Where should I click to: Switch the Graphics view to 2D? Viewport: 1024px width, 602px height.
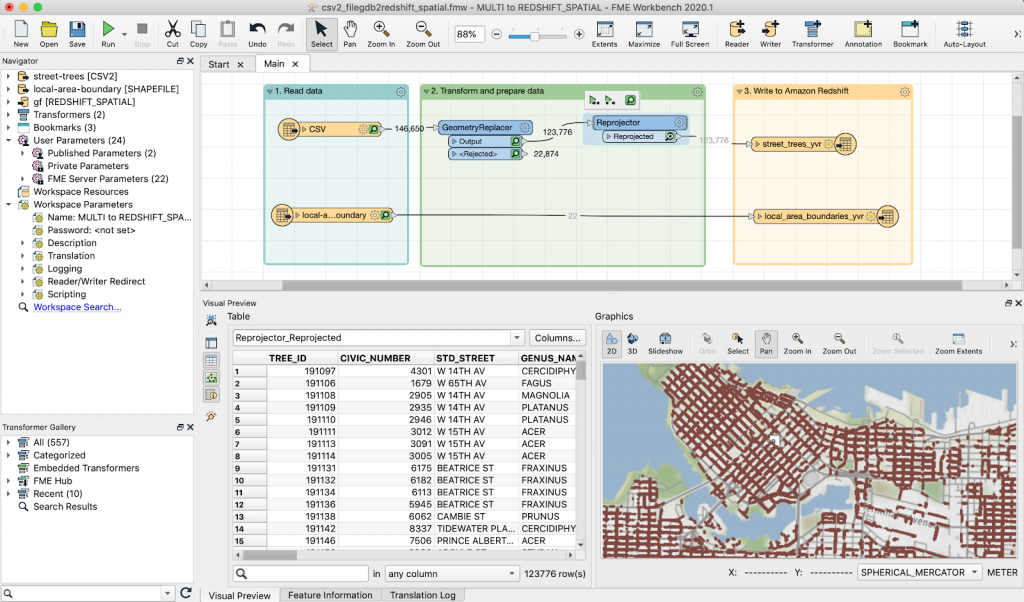point(611,343)
